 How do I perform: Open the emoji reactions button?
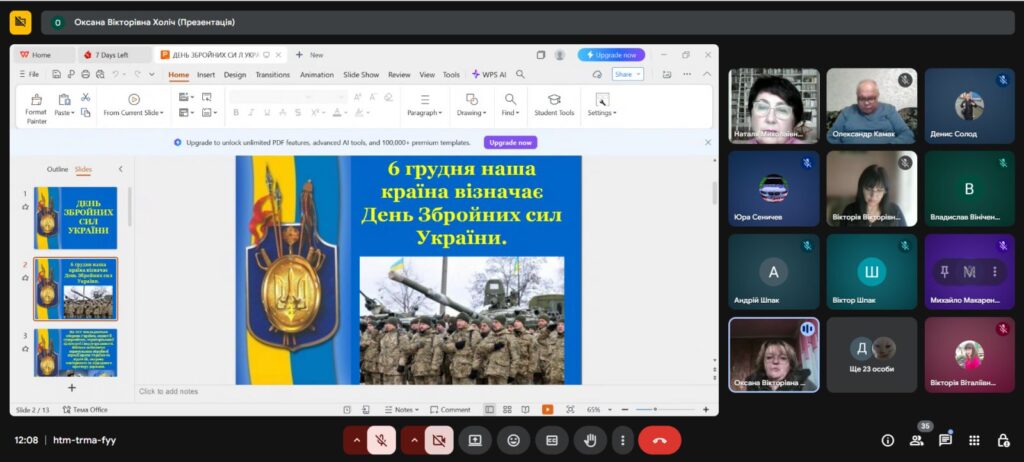point(513,440)
